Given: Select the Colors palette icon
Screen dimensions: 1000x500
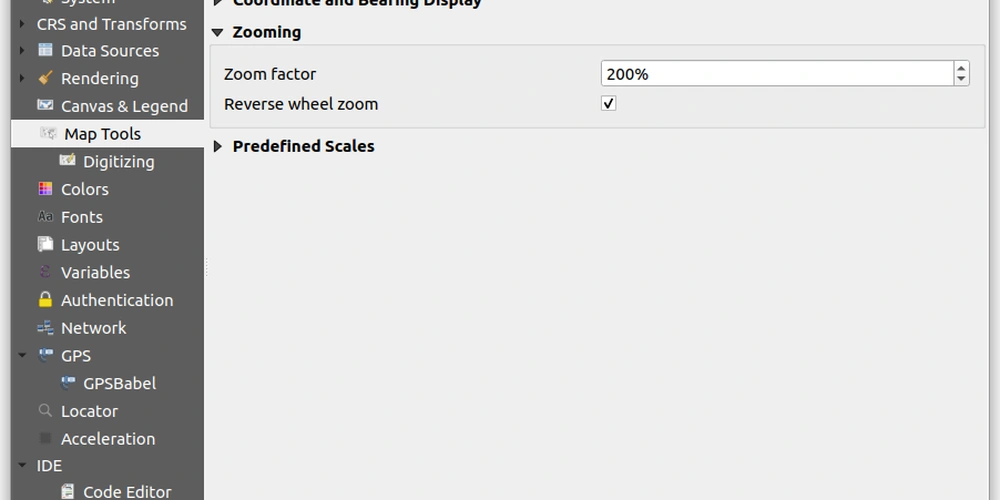Looking at the screenshot, I should coord(45,189).
